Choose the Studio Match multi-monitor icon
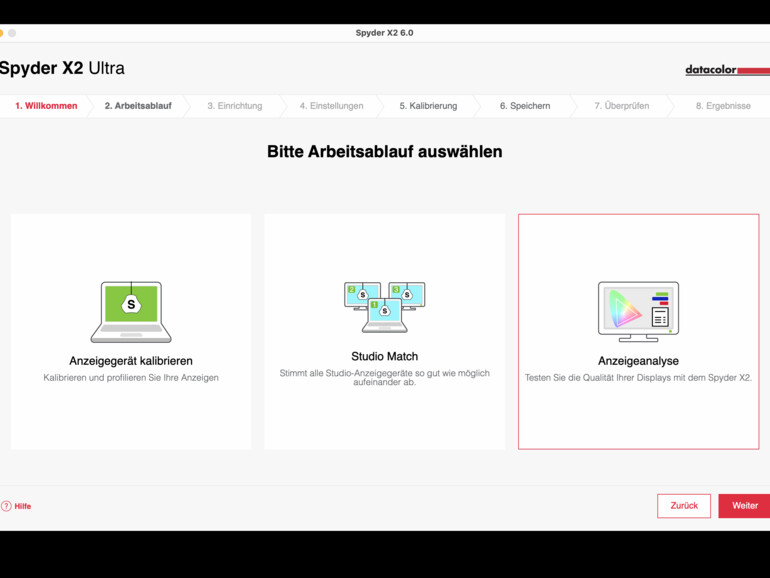This screenshot has height=578, width=770. 385,307
